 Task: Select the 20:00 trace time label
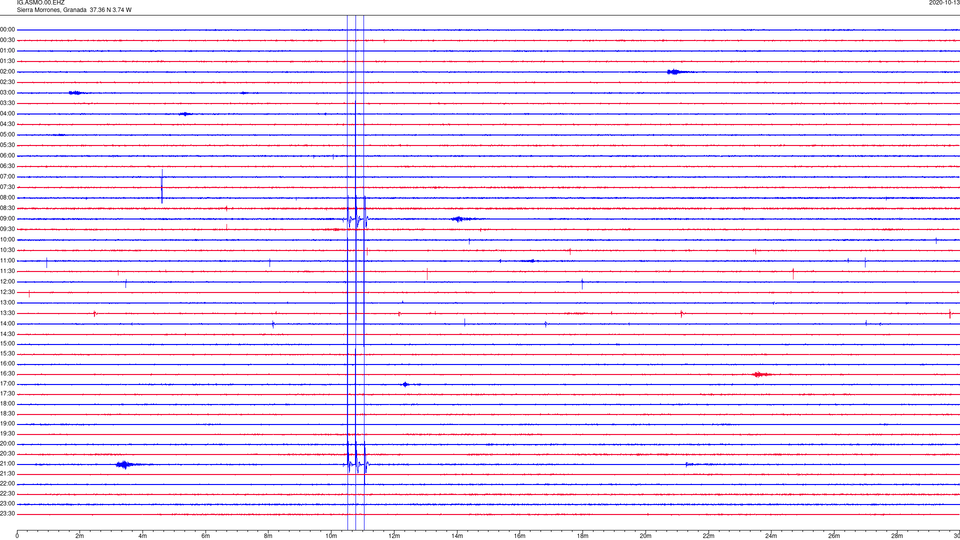(x=8, y=443)
